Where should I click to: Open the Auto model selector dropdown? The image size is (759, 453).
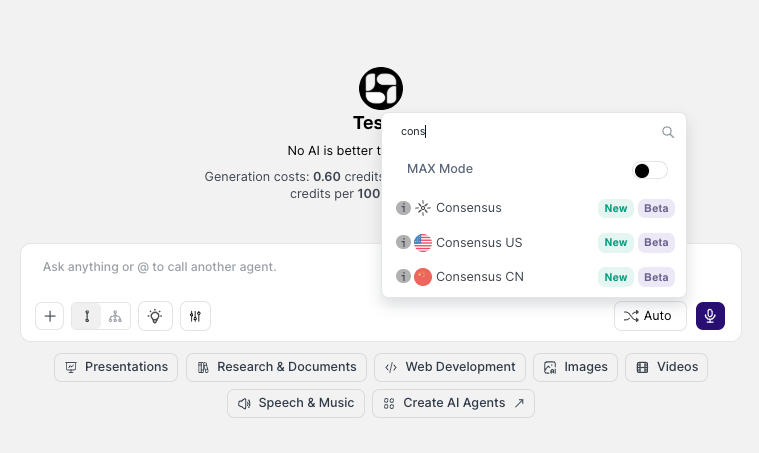[x=650, y=316]
